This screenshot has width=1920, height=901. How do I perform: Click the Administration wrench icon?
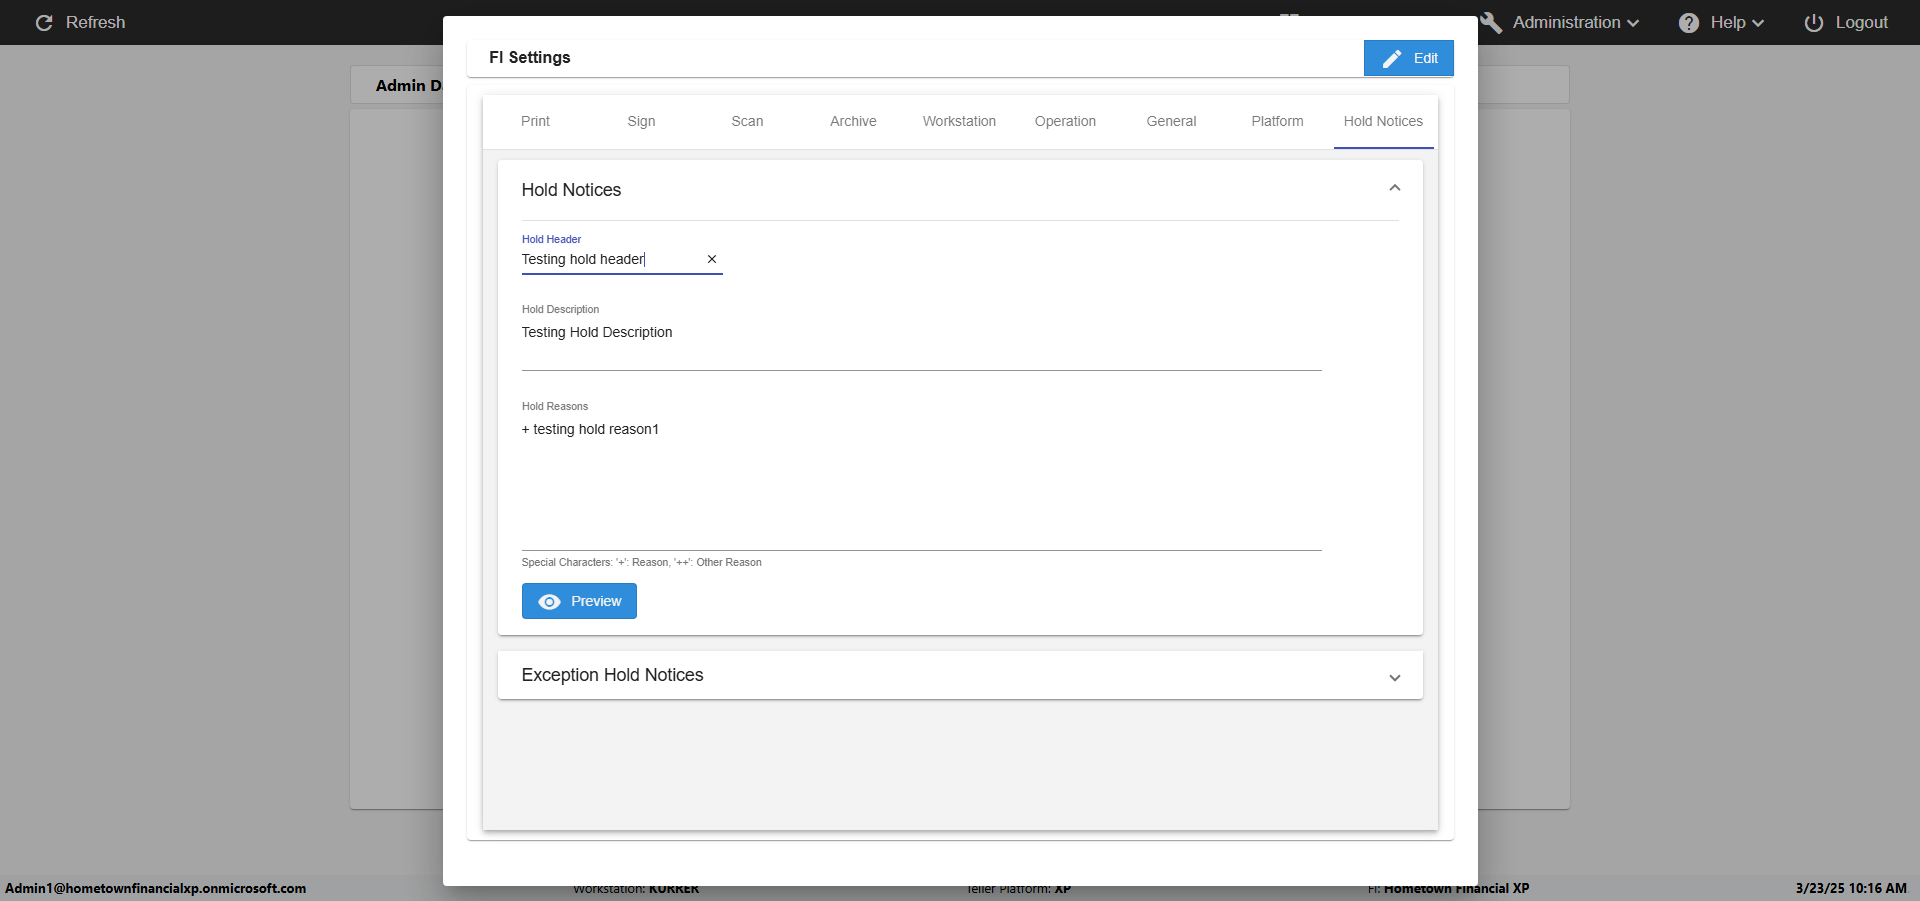[1491, 23]
